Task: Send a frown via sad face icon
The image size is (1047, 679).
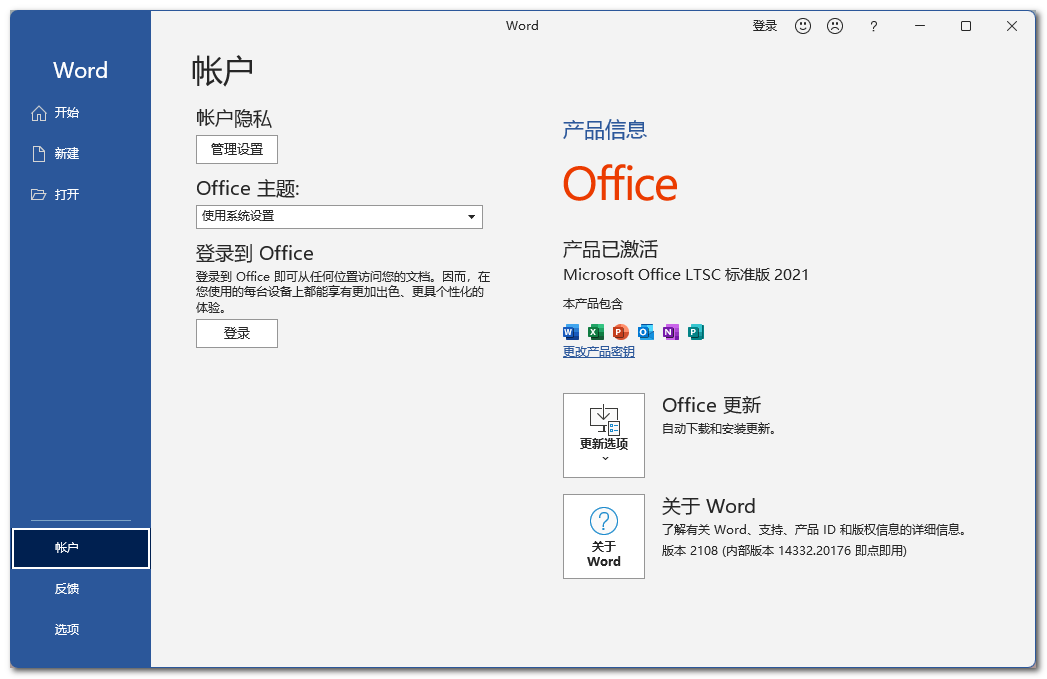Action: coord(835,26)
